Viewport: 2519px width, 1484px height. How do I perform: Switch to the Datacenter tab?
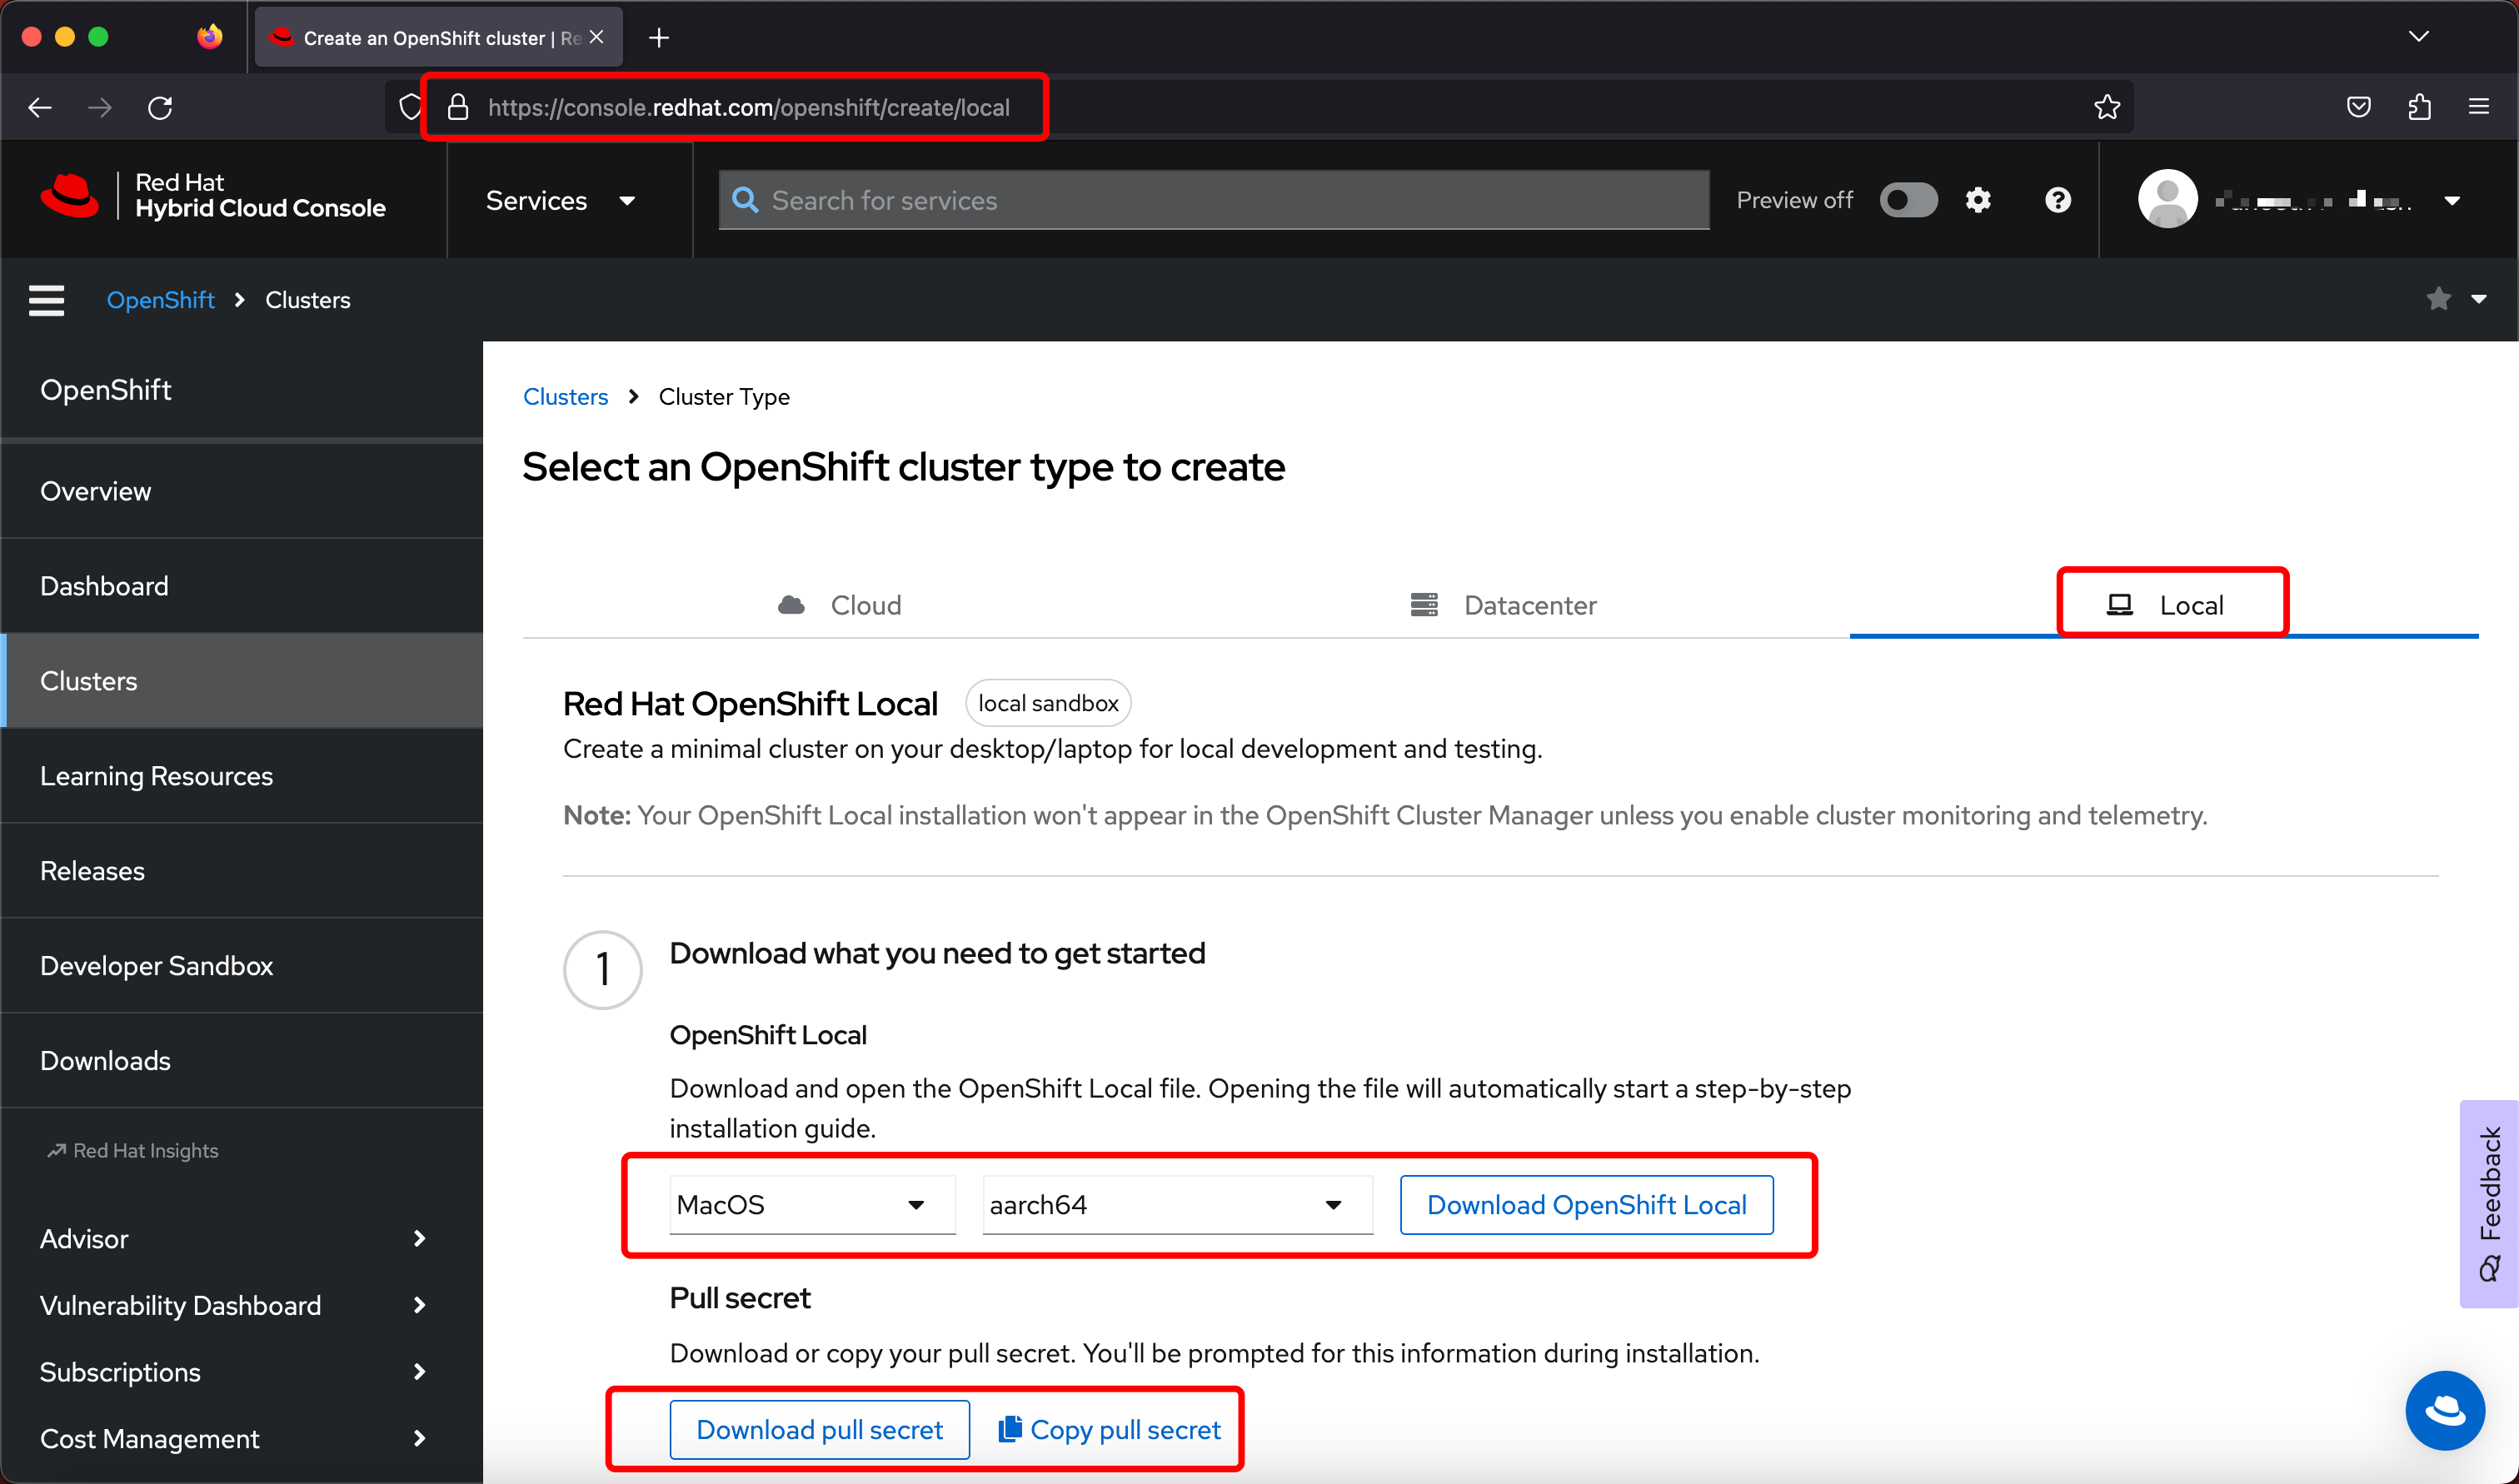click(x=1503, y=605)
